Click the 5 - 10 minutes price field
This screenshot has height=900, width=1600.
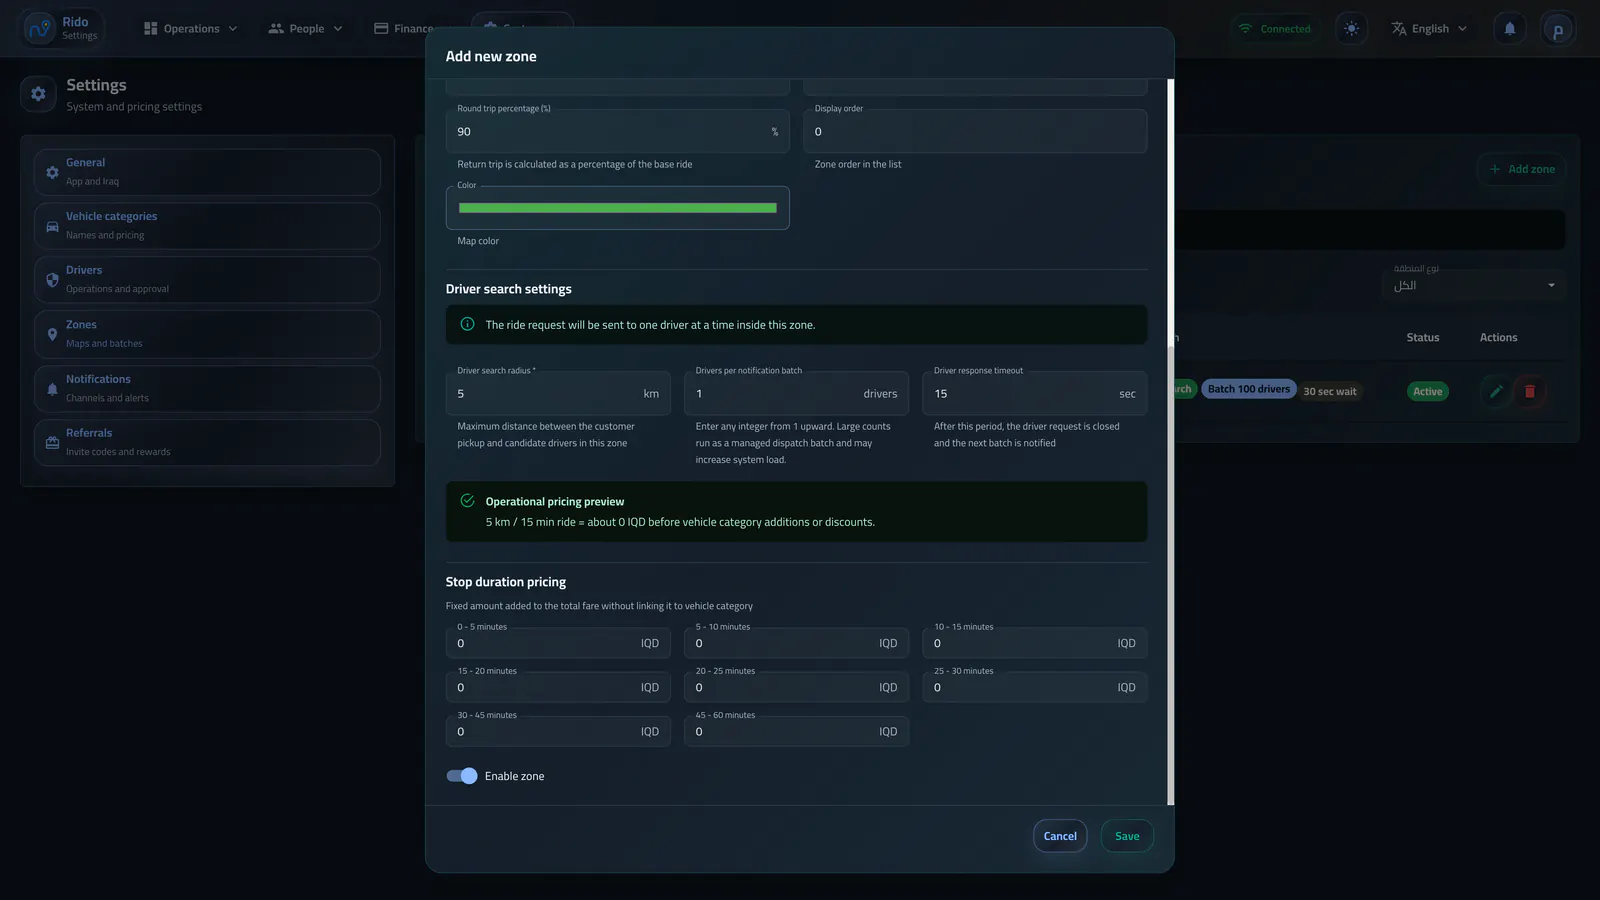(796, 643)
